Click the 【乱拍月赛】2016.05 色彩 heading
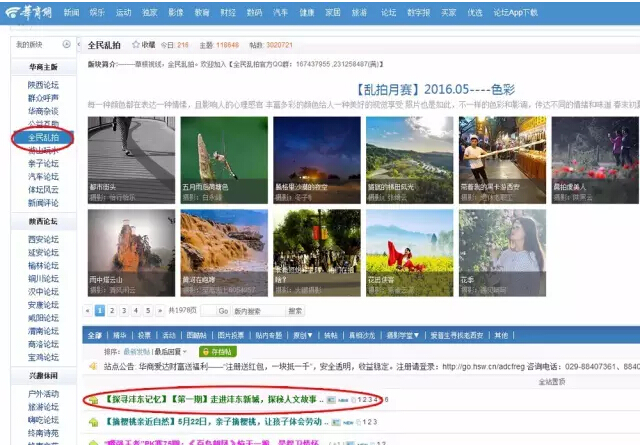This screenshot has width=642, height=447. (435, 89)
